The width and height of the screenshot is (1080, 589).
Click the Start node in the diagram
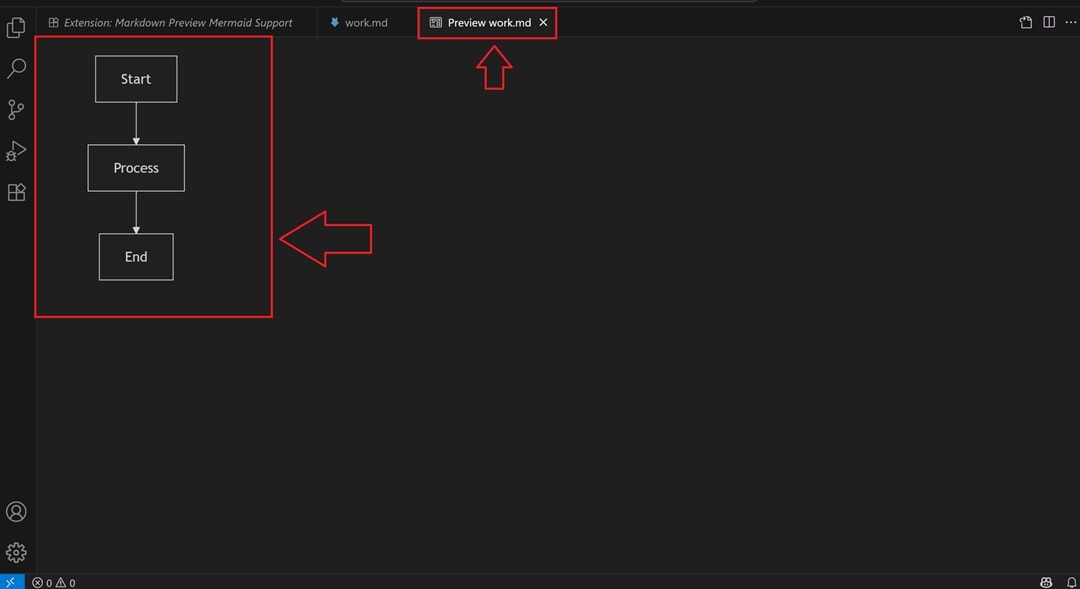[136, 78]
